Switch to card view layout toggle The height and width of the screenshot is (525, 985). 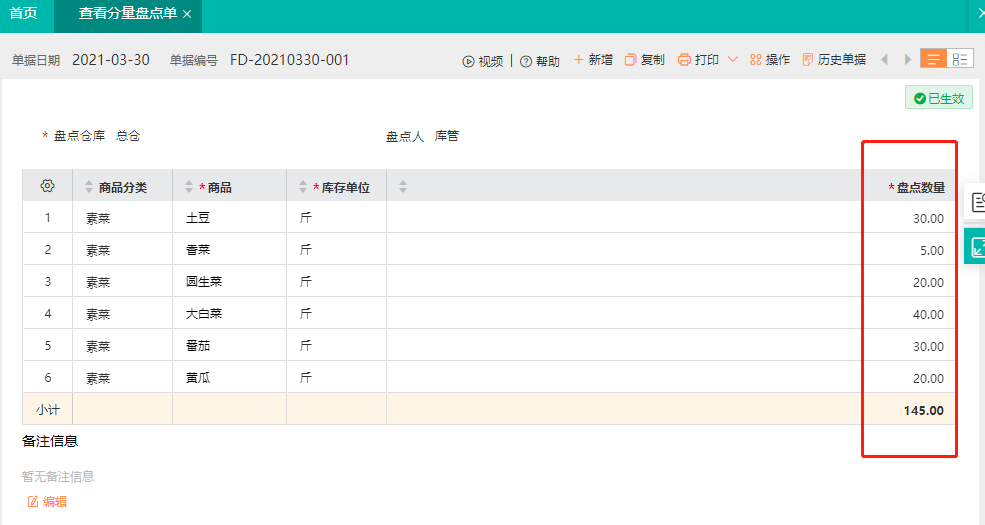[960, 59]
